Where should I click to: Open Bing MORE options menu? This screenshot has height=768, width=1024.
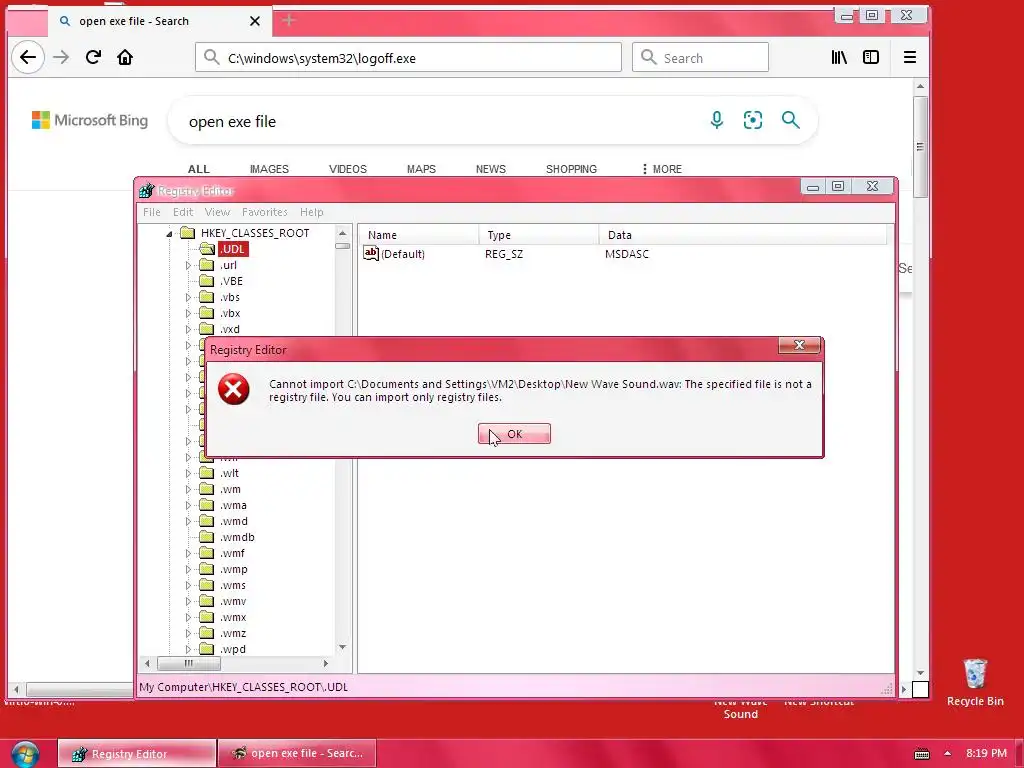point(662,169)
